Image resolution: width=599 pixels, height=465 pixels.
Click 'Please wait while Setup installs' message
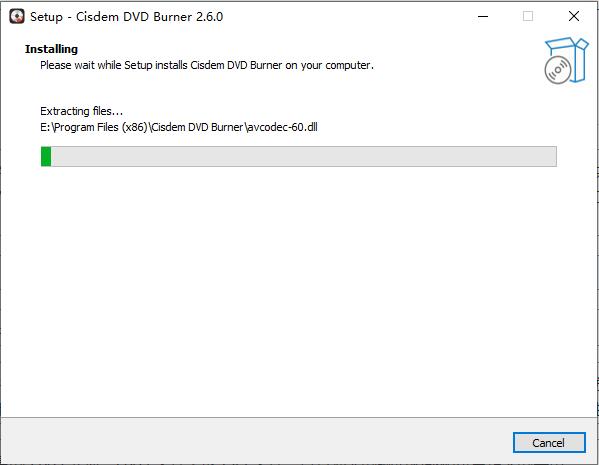pyautogui.click(x=207, y=65)
